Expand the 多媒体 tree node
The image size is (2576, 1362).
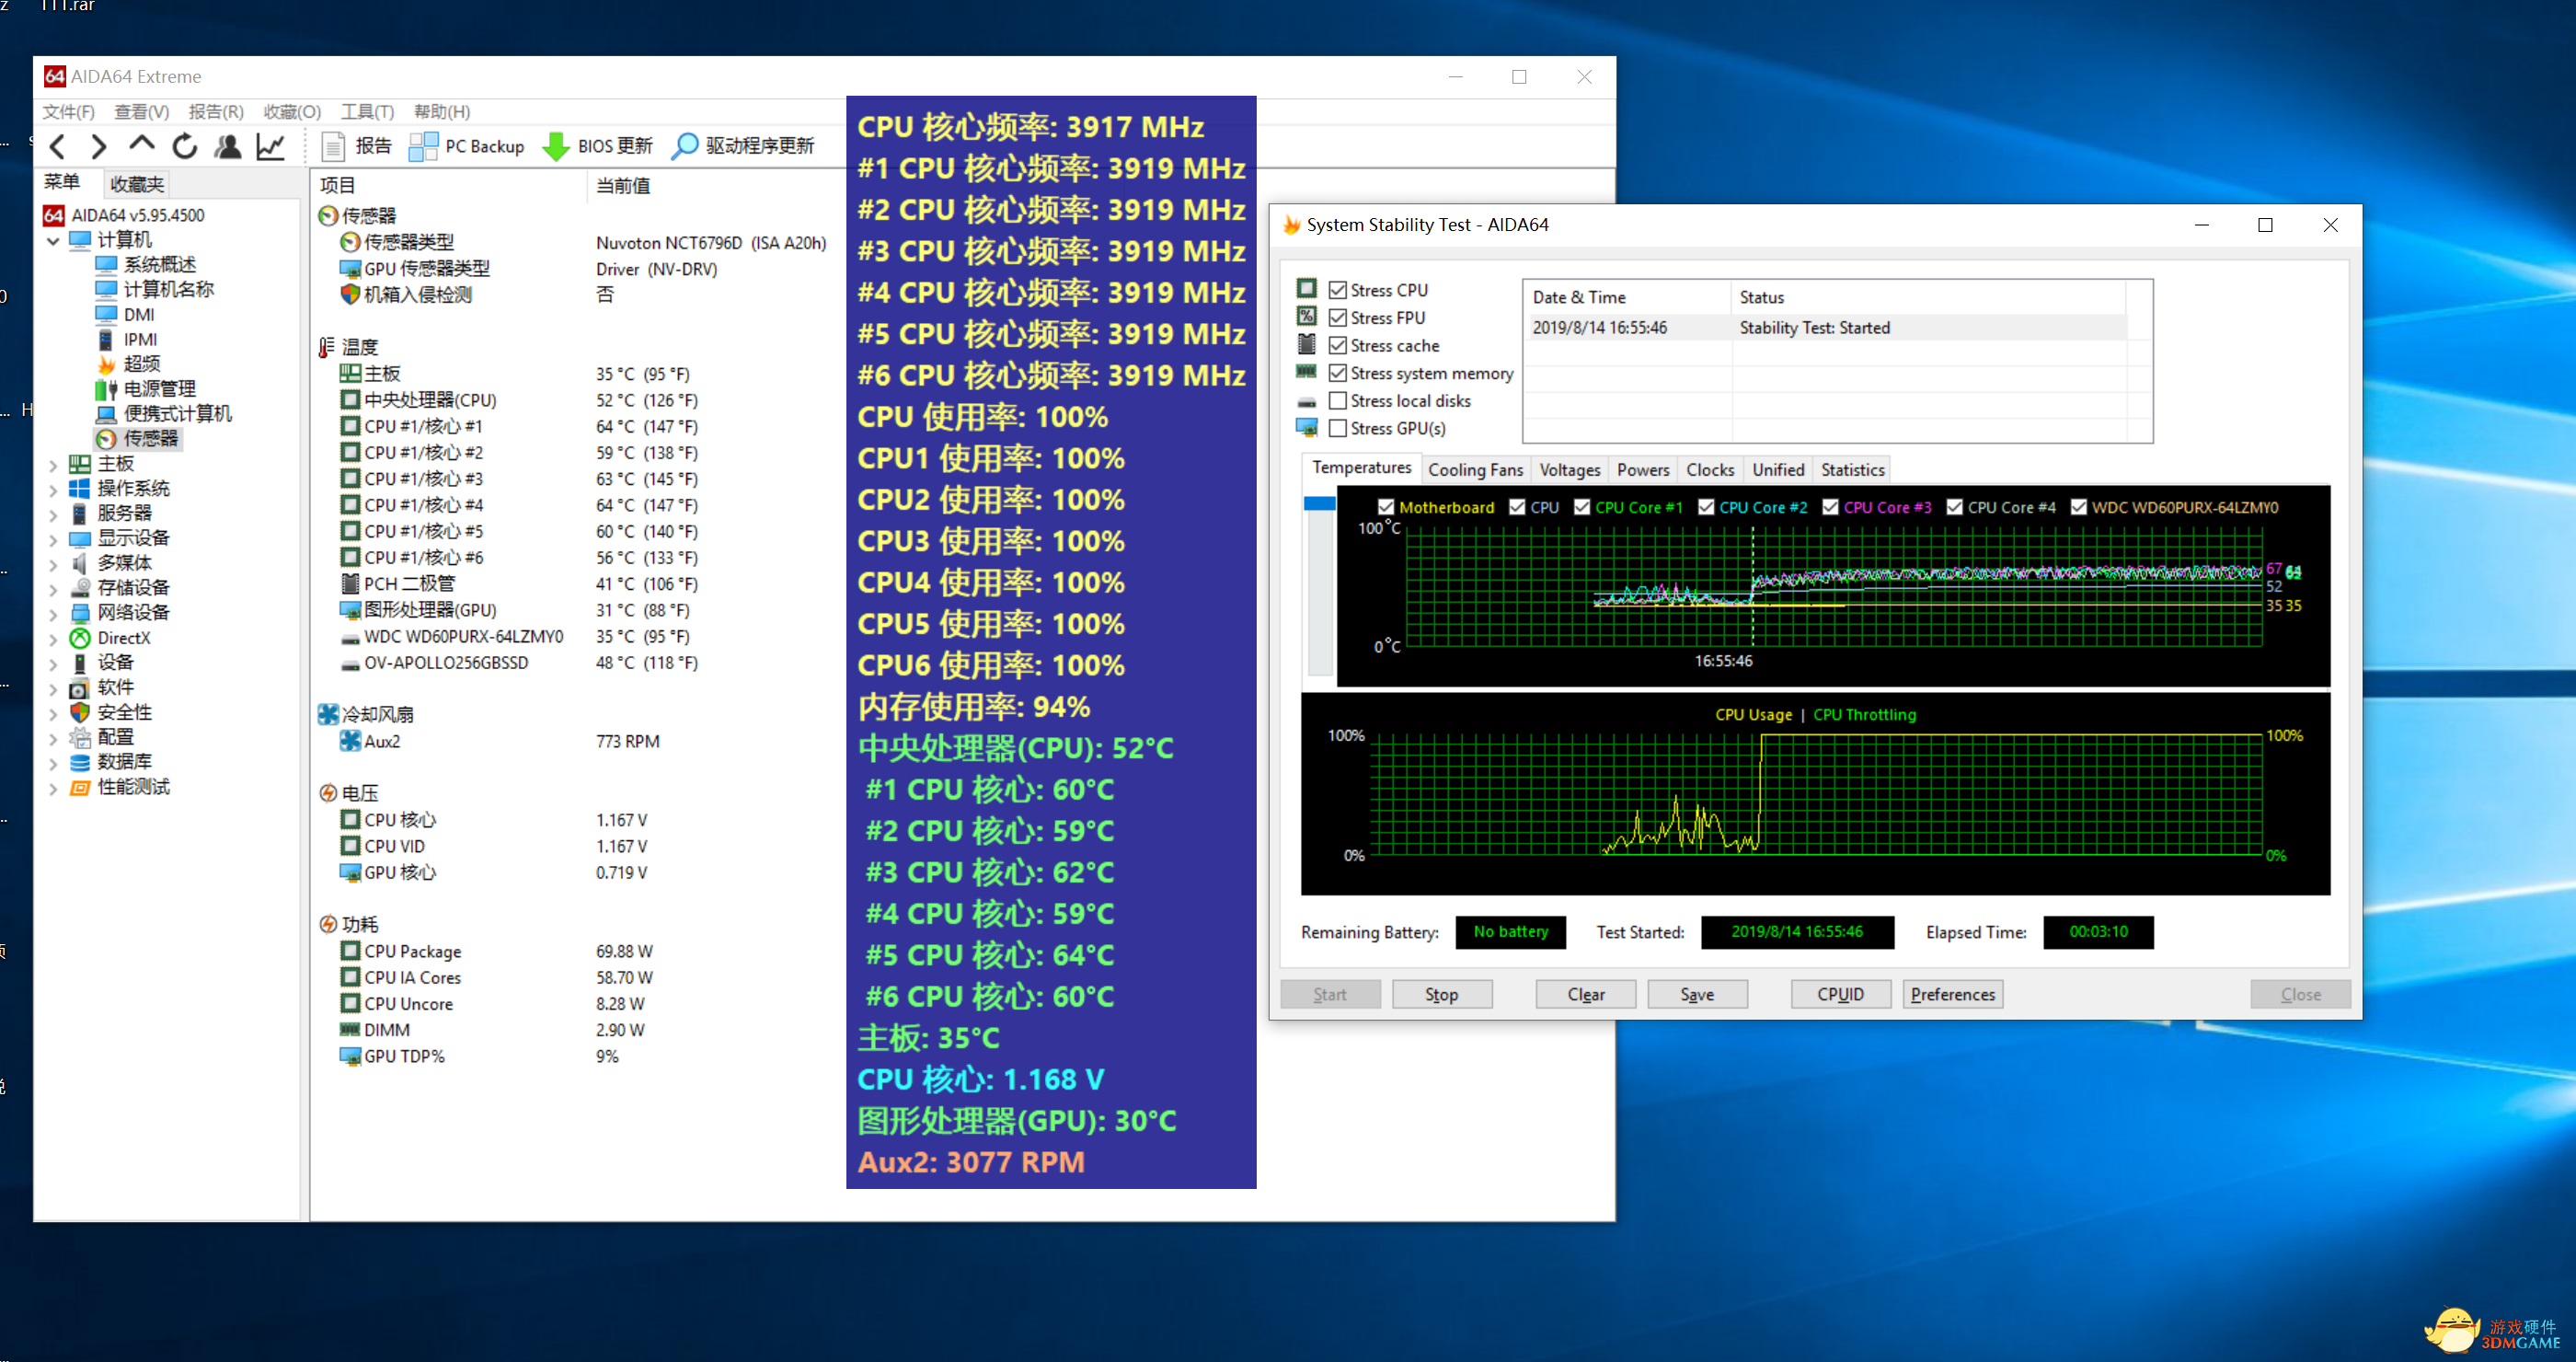coord(53,563)
